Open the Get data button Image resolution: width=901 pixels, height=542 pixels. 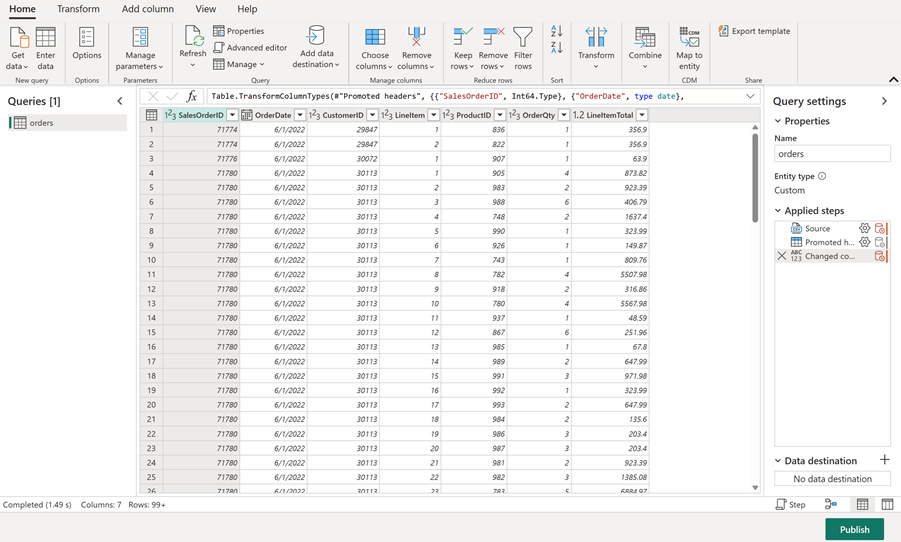tap(18, 49)
